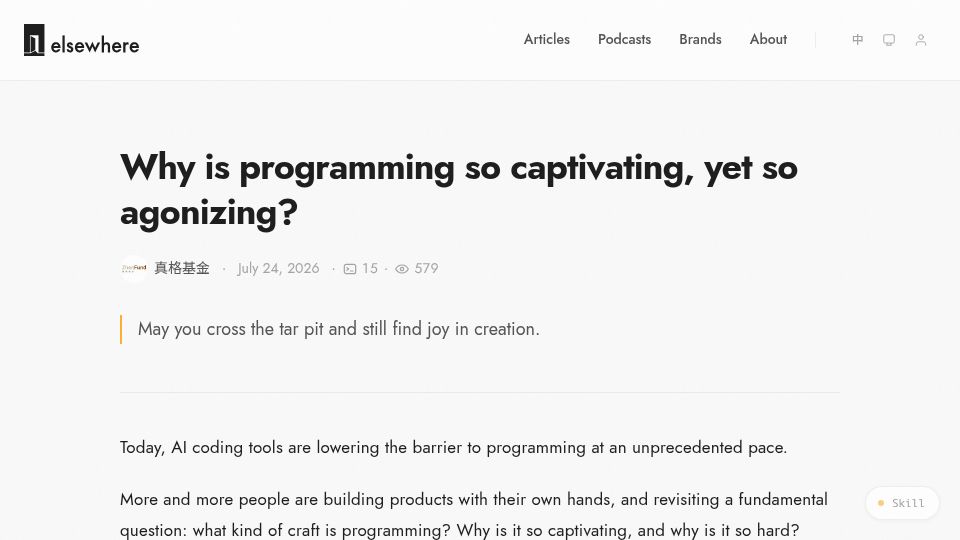Click the comment count 15
The image size is (960, 540).
coord(370,268)
